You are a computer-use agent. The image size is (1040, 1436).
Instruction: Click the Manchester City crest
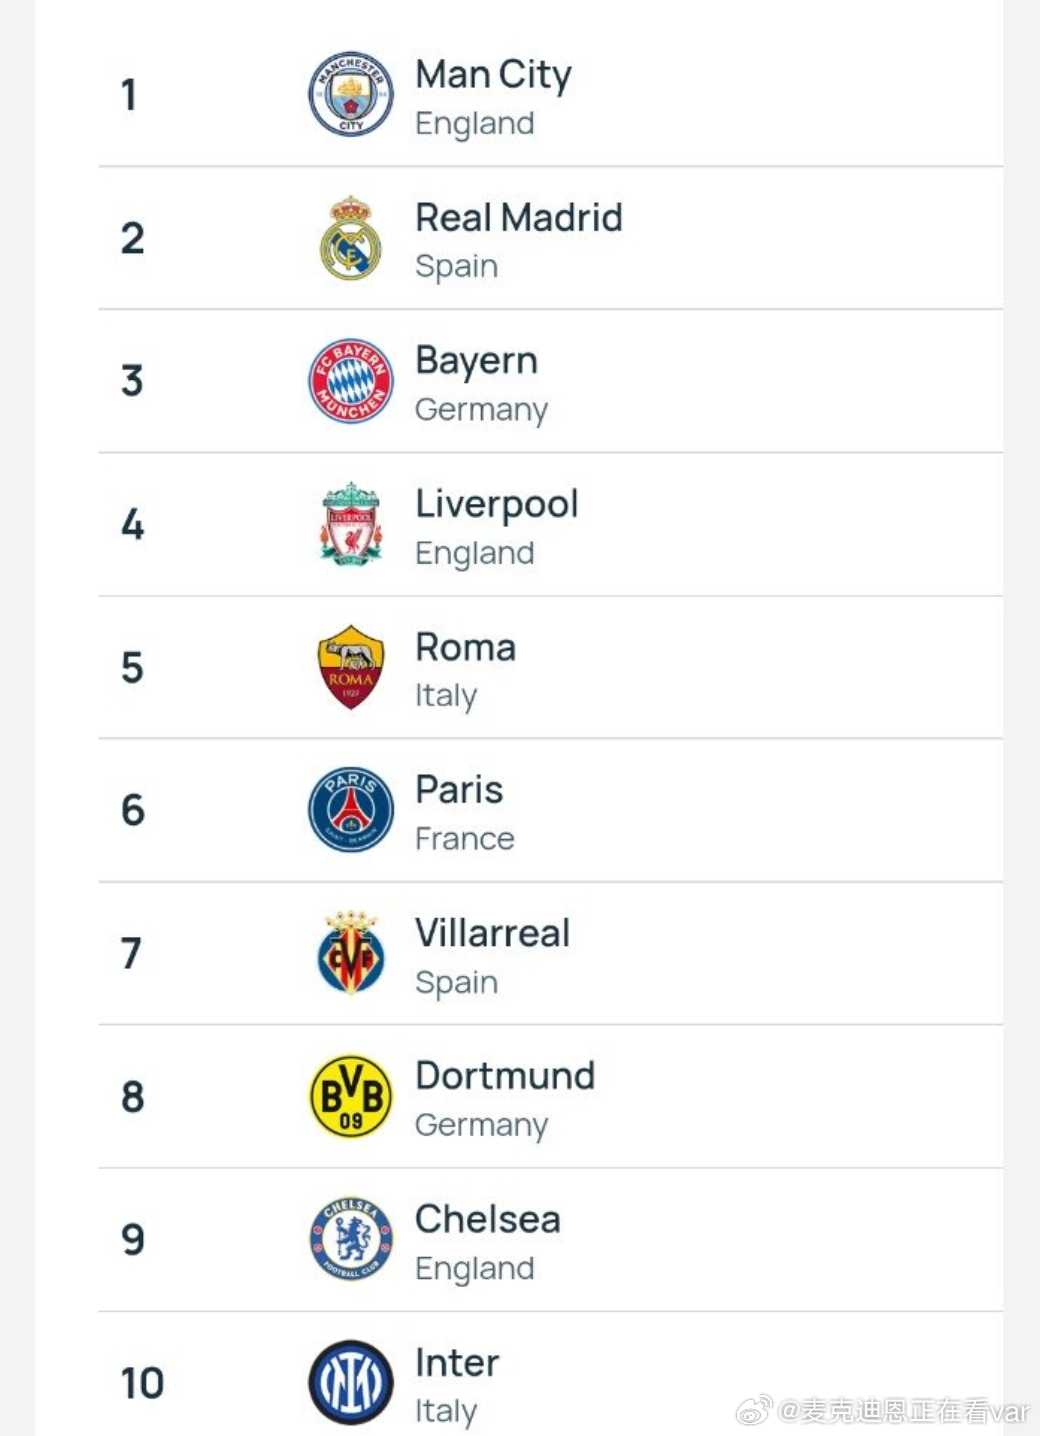pos(350,94)
